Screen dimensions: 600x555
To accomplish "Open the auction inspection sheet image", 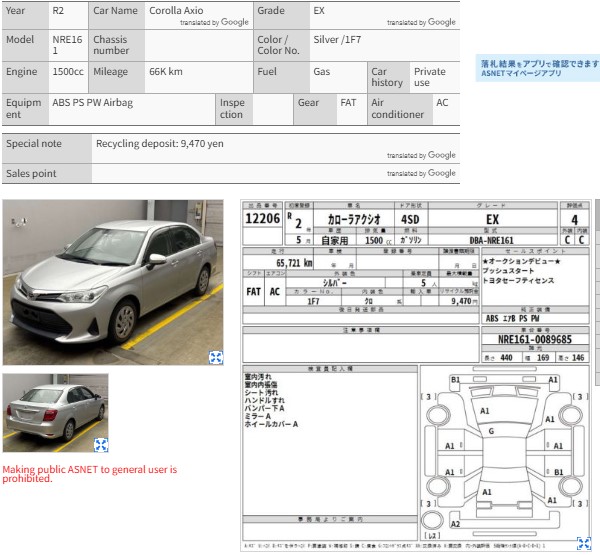I will coord(416,375).
